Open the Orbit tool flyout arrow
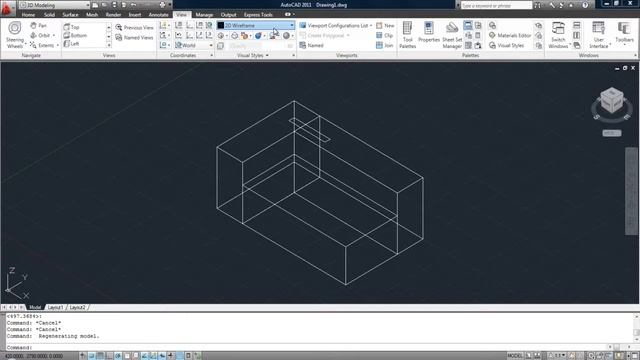Screen dimensions: 640x360 coord(53,36)
